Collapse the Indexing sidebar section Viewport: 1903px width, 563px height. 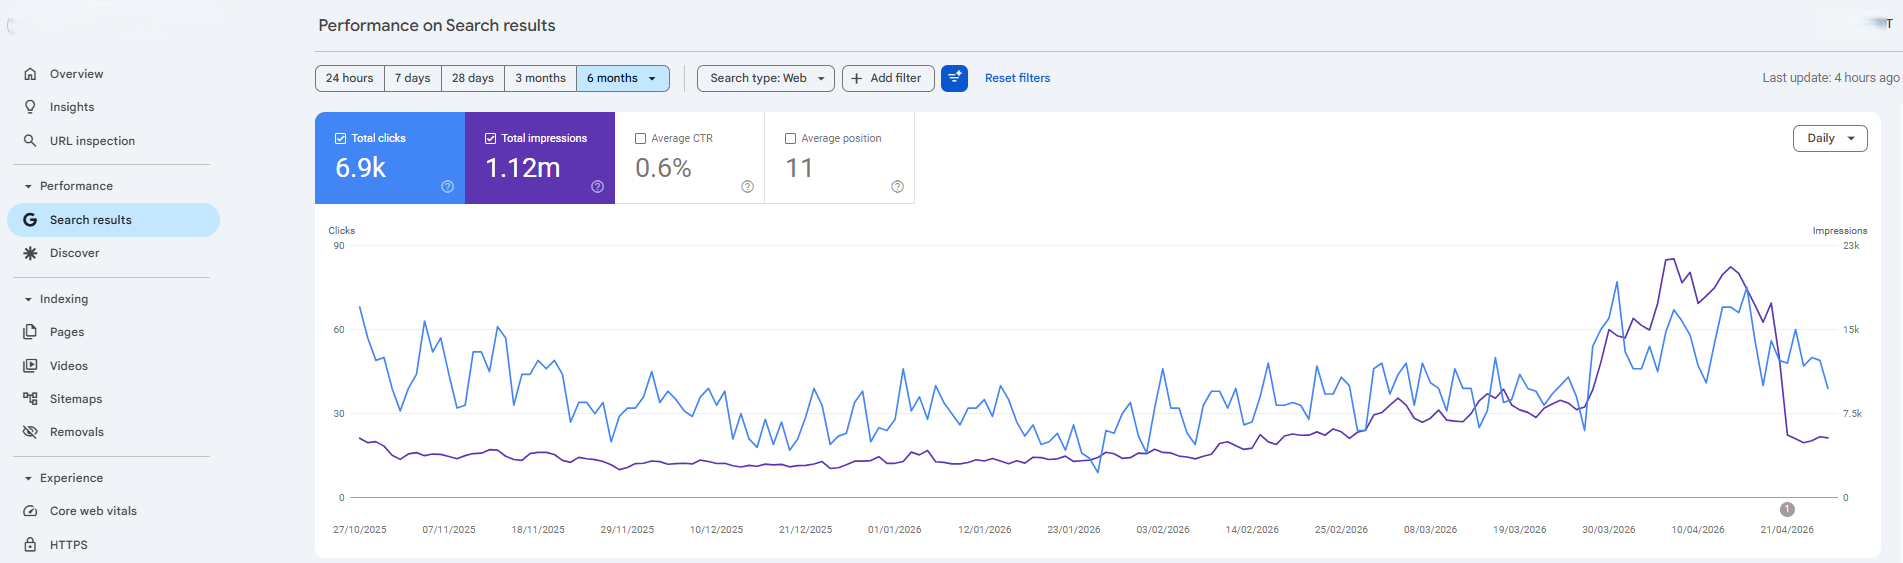click(28, 299)
